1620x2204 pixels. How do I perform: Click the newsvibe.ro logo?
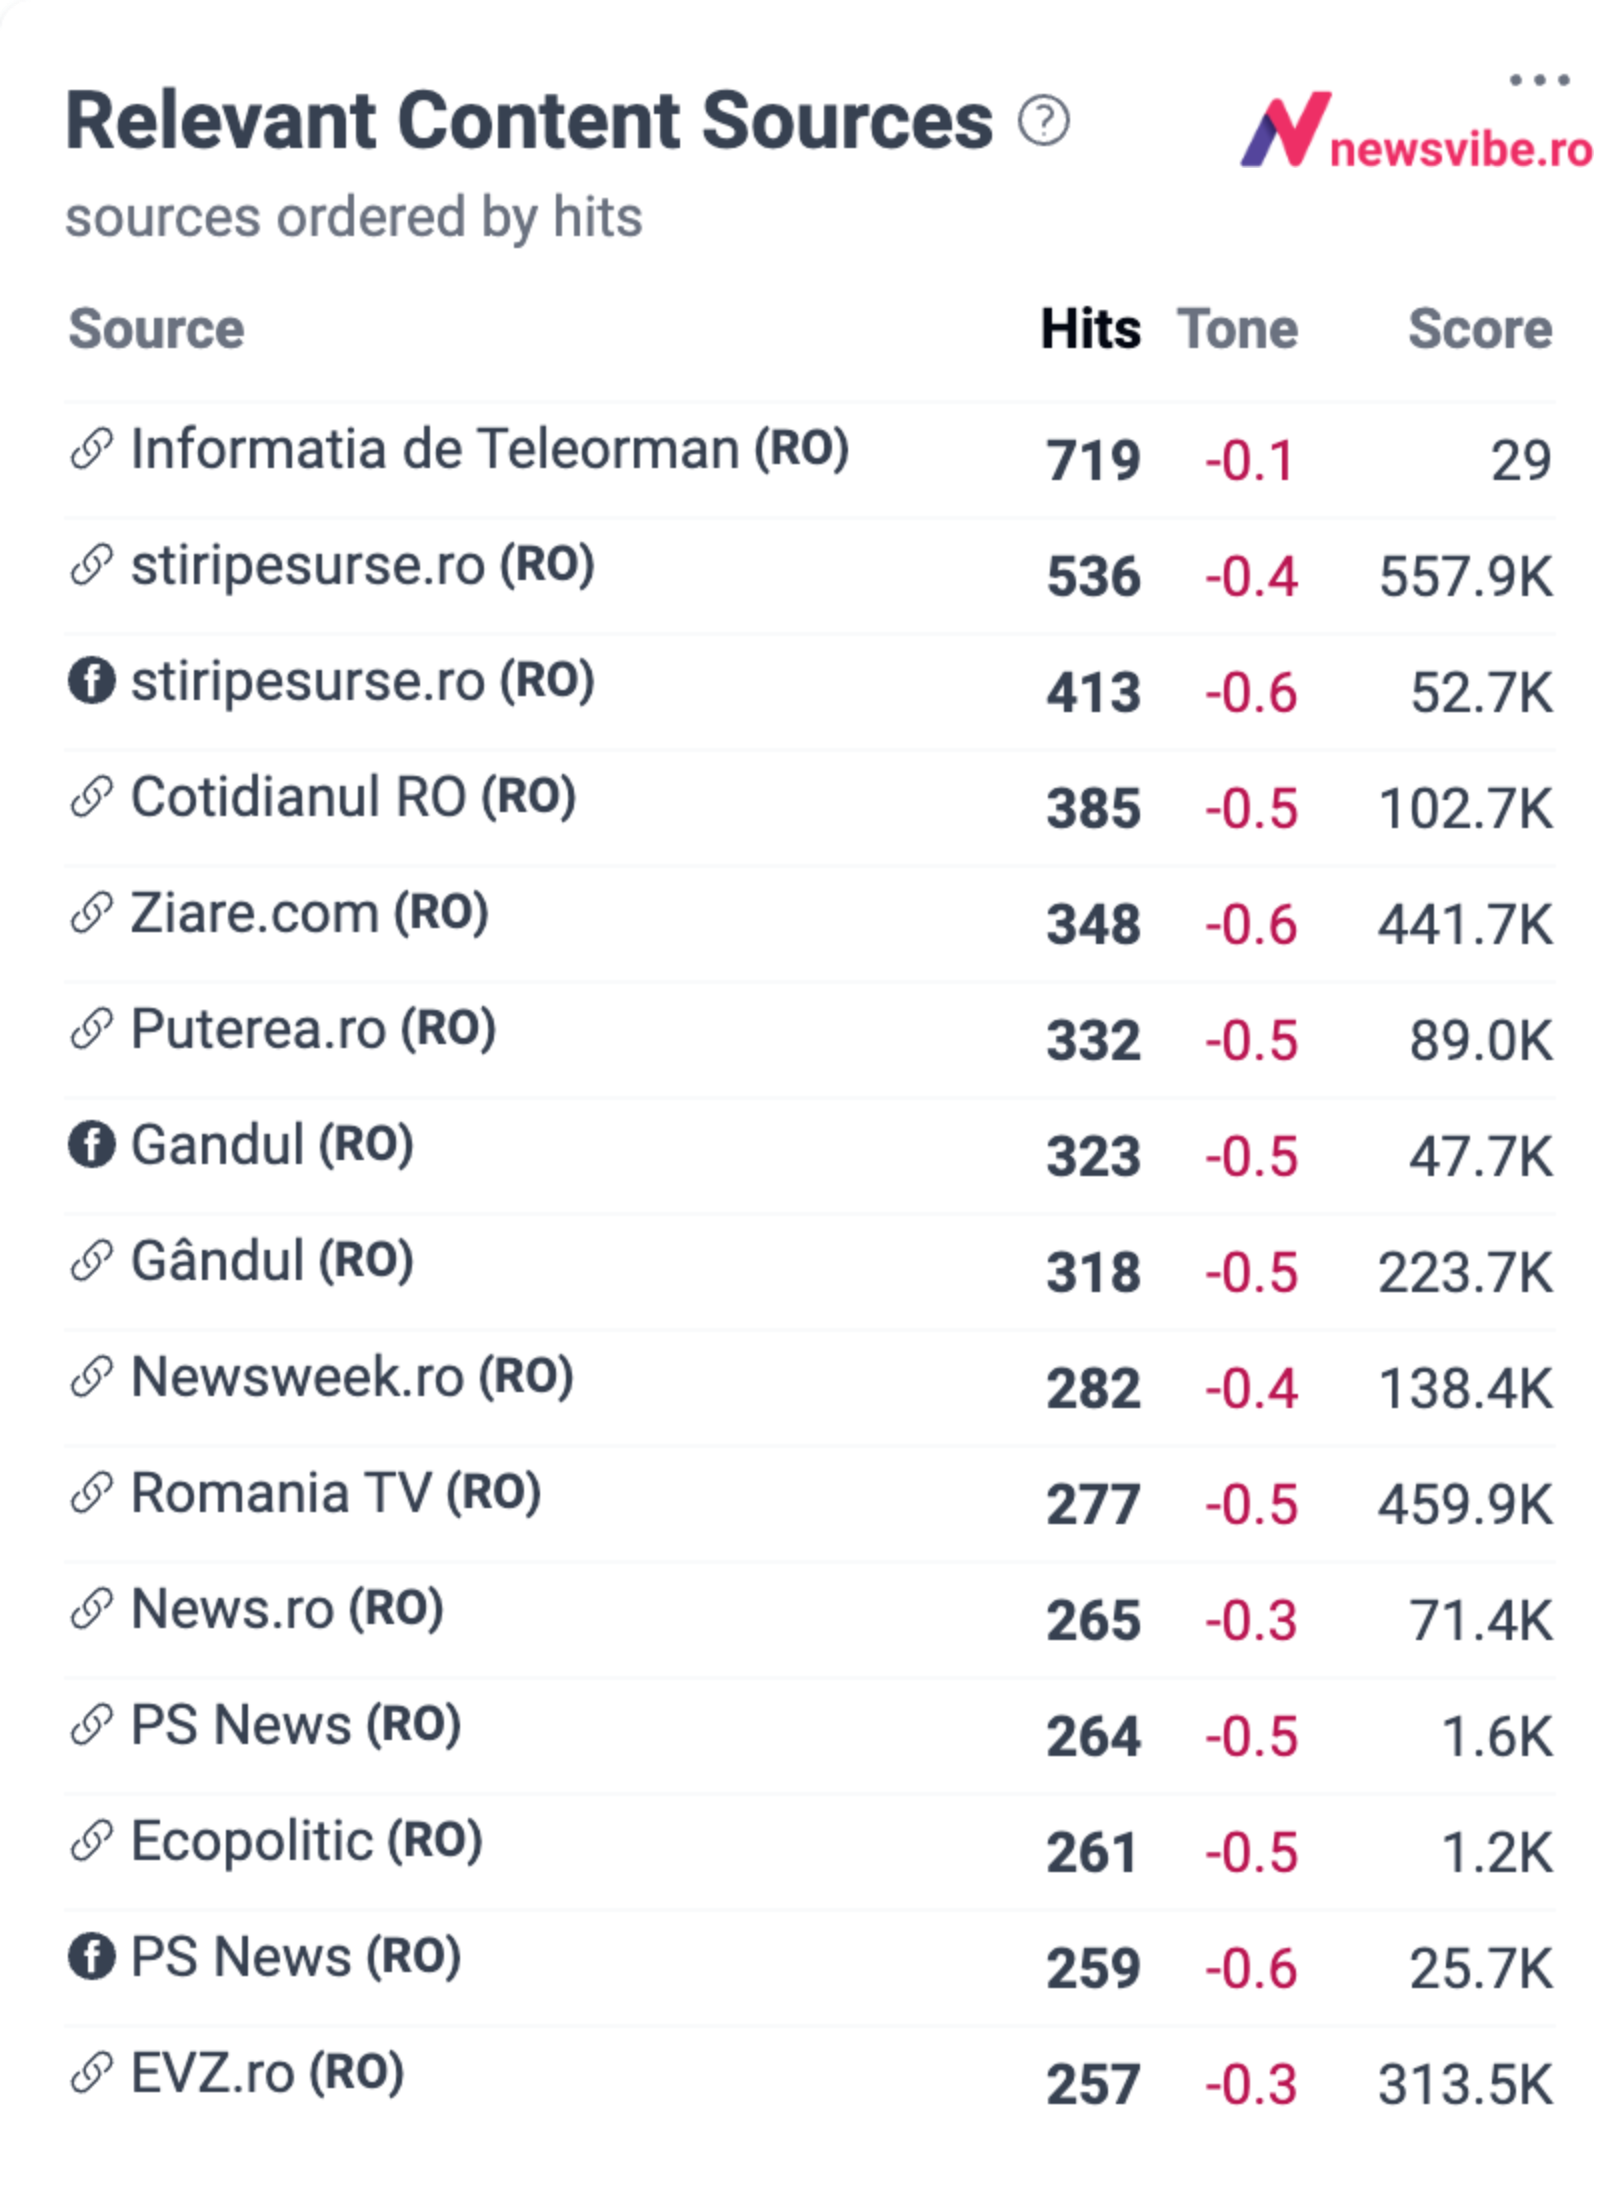1416,131
